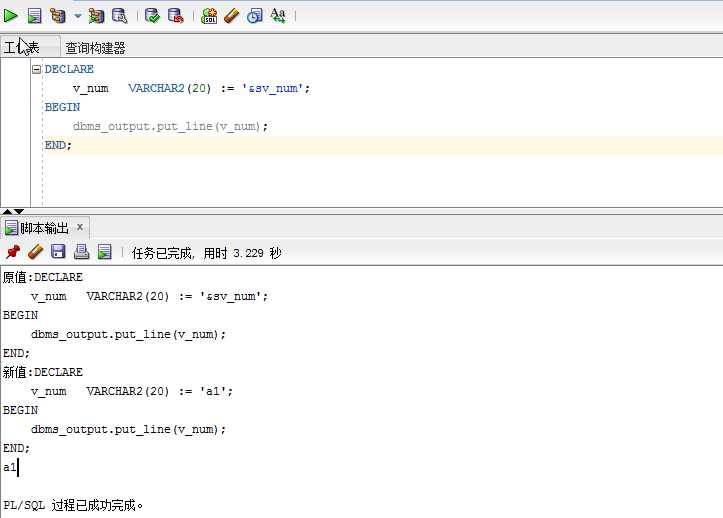Save the script output with the floppy disk icon
Image resolution: width=723 pixels, height=518 pixels.
point(58,252)
